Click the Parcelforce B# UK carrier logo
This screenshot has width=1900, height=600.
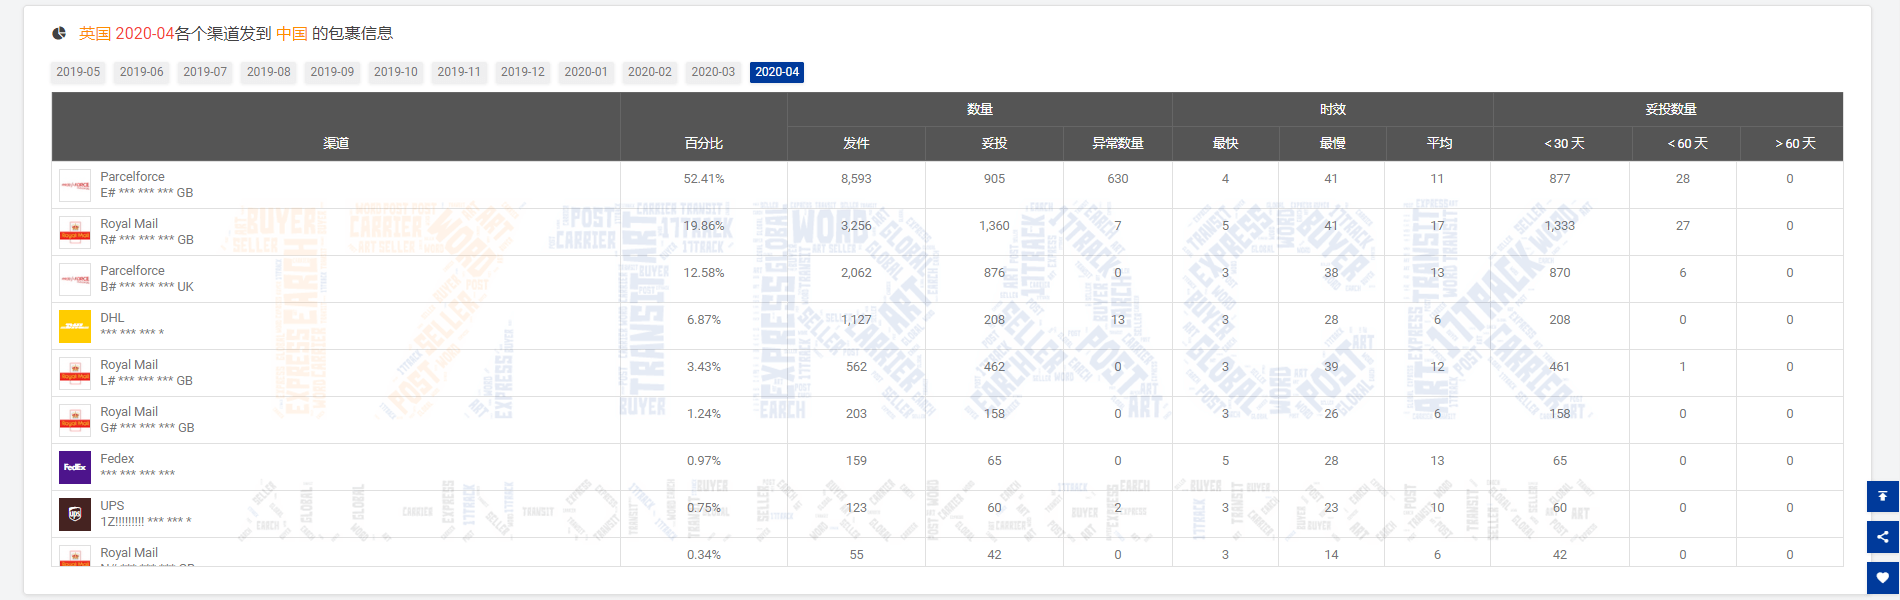[x=75, y=279]
